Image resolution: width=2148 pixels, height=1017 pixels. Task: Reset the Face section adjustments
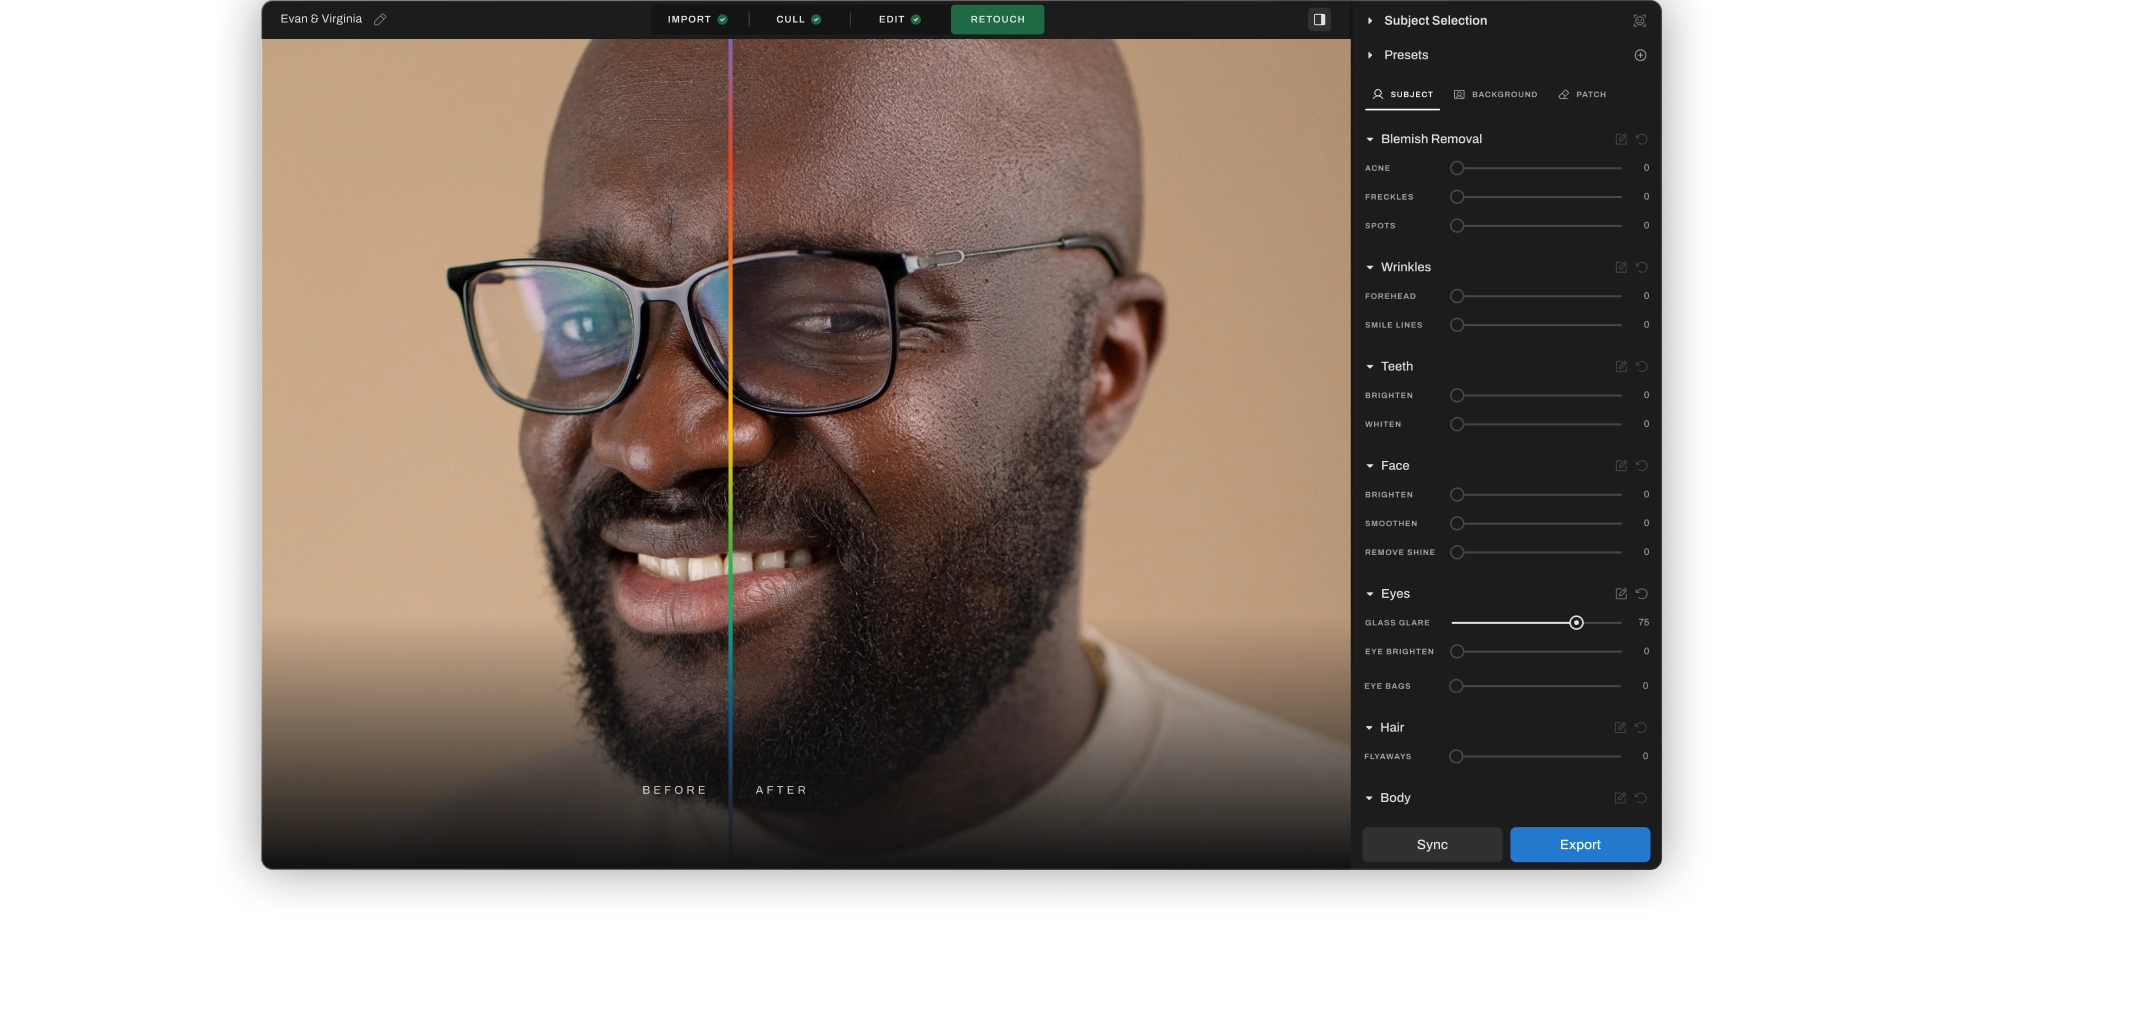point(1641,465)
